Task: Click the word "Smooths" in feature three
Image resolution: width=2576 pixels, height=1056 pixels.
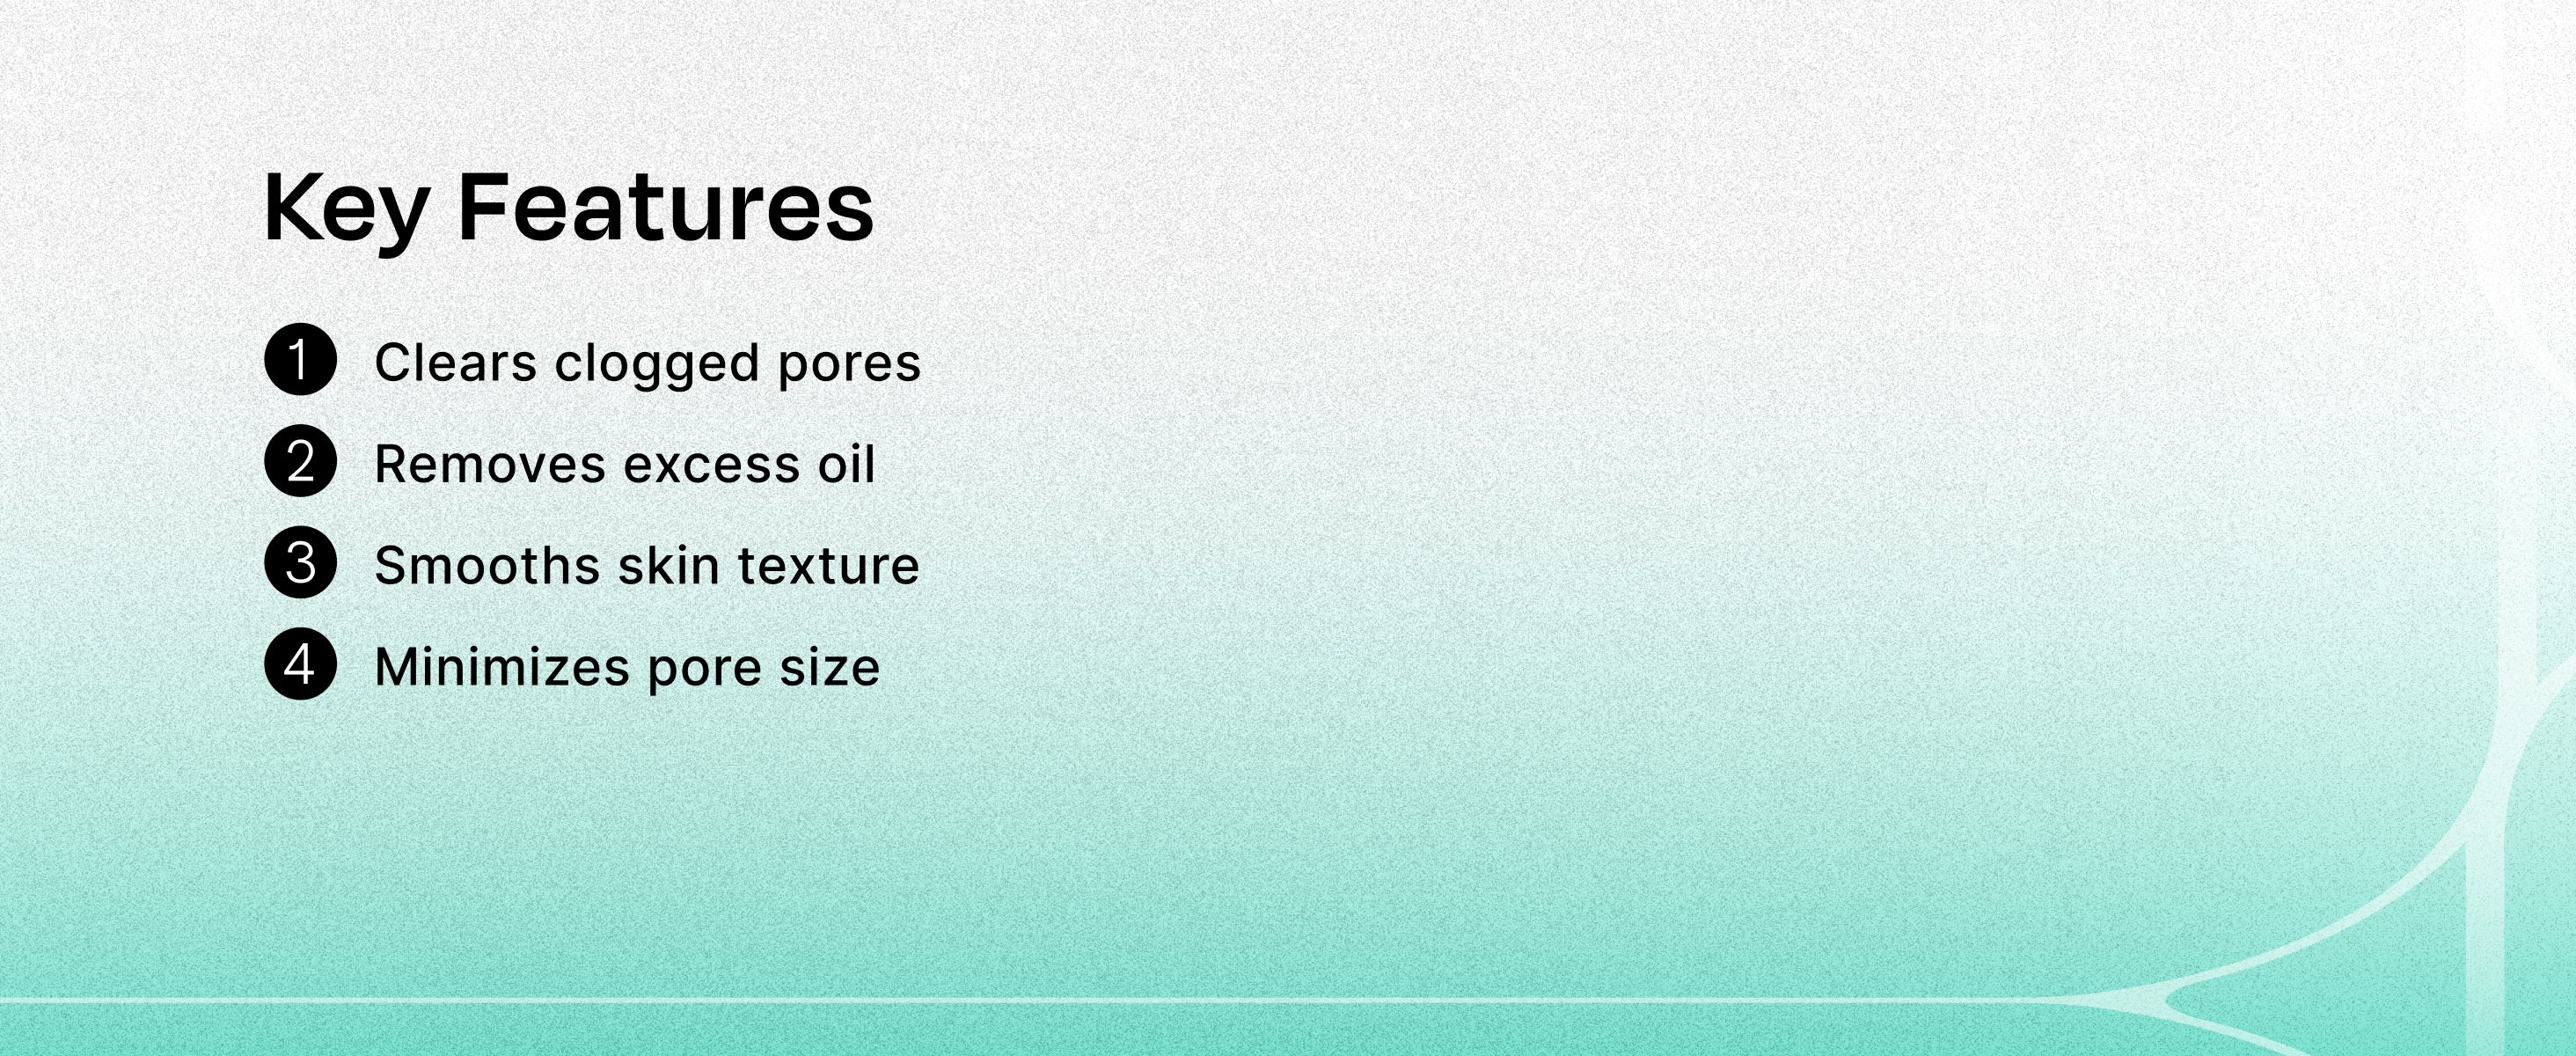Action: (486, 566)
